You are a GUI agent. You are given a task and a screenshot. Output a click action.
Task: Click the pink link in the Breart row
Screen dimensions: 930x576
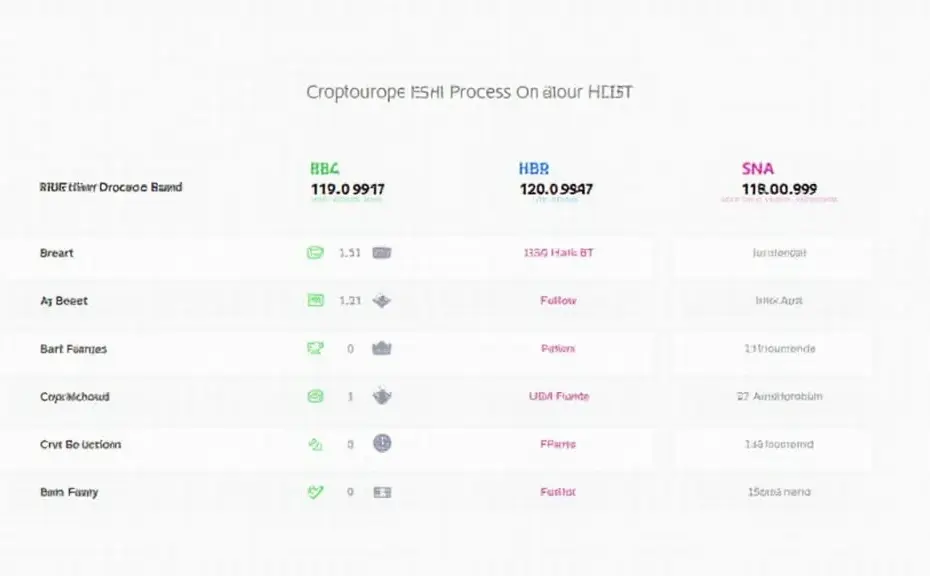click(x=558, y=253)
